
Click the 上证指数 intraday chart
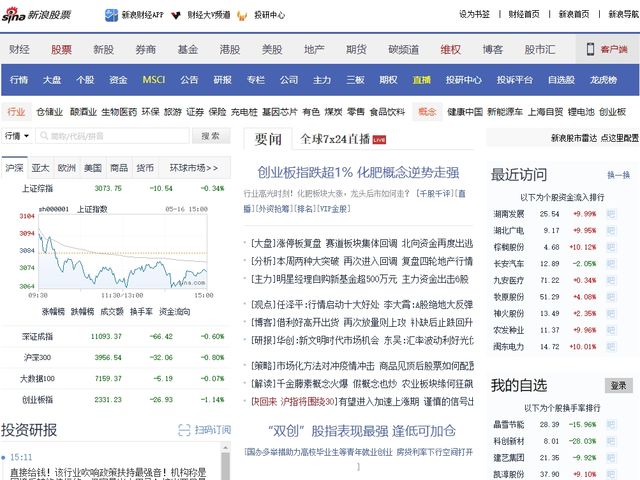click(x=122, y=250)
